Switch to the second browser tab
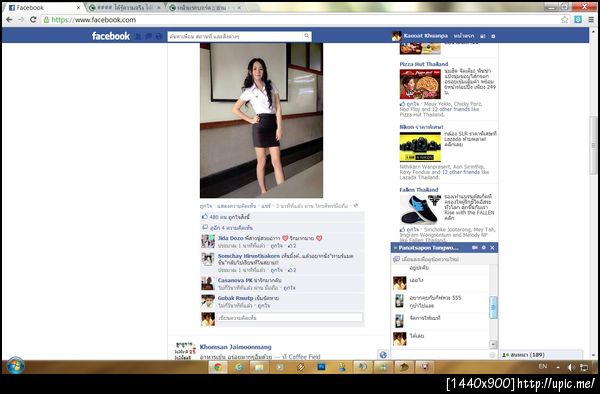This screenshot has height=394, width=600. (124, 8)
